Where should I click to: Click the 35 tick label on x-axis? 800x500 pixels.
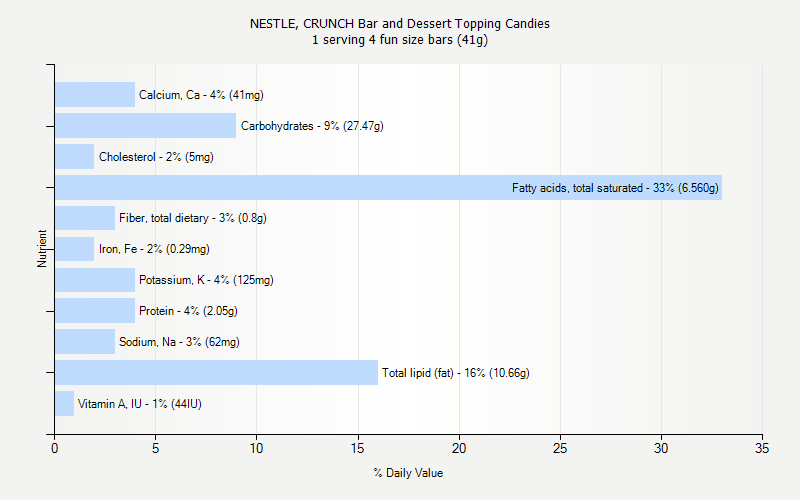point(762,449)
